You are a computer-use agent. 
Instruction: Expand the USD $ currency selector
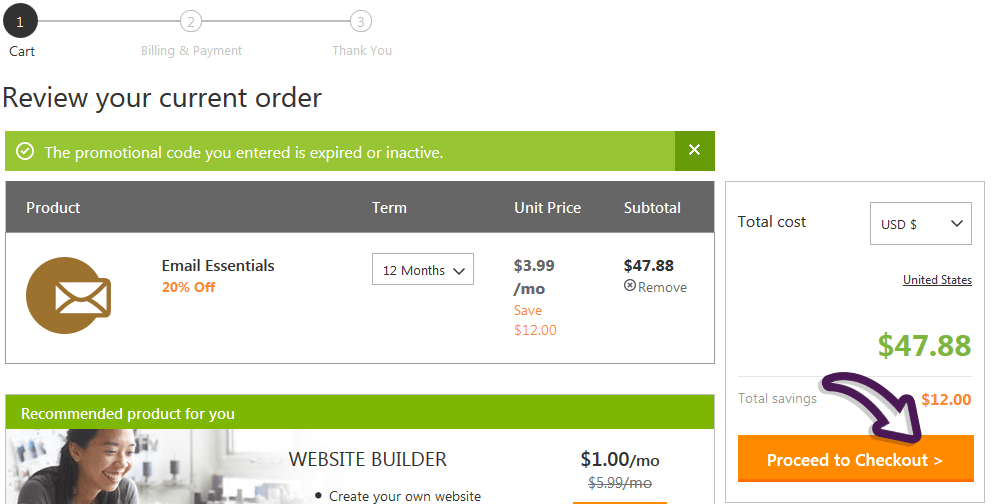(x=920, y=224)
